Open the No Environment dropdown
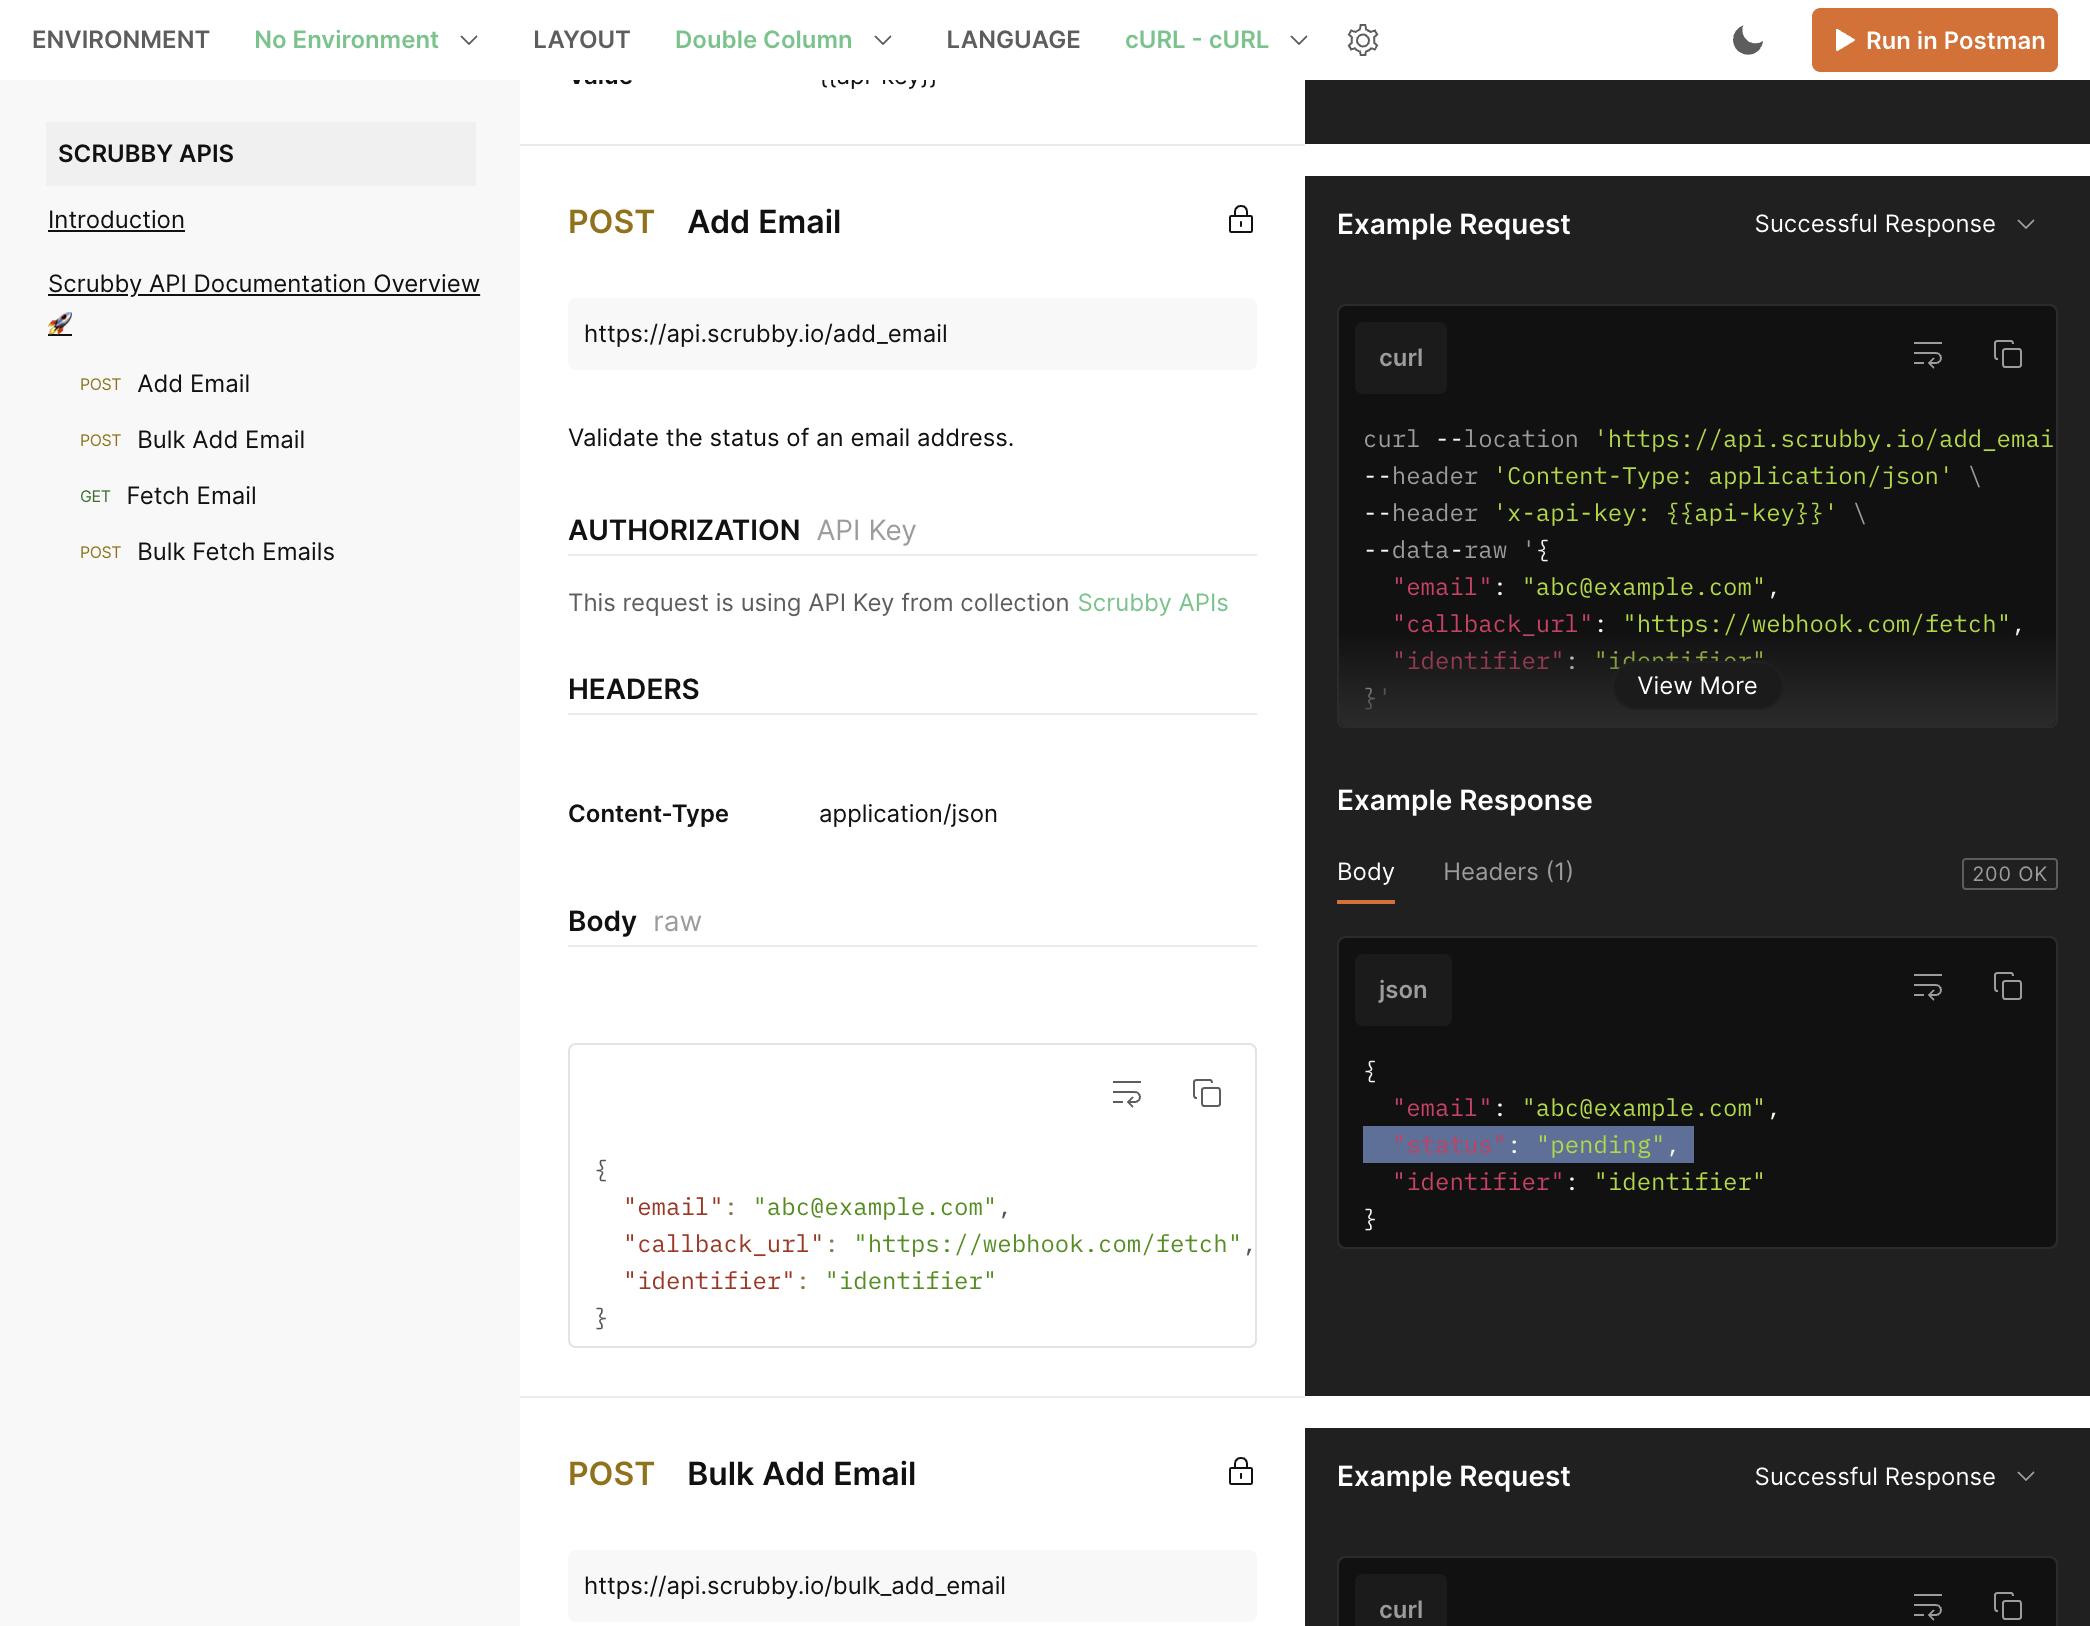This screenshot has height=1626, width=2090. [366, 40]
